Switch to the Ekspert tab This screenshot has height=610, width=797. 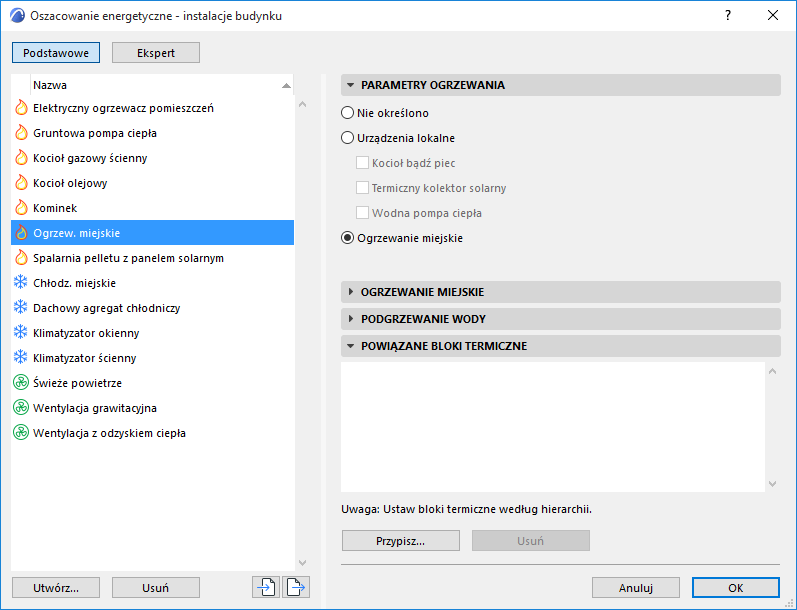coord(155,53)
